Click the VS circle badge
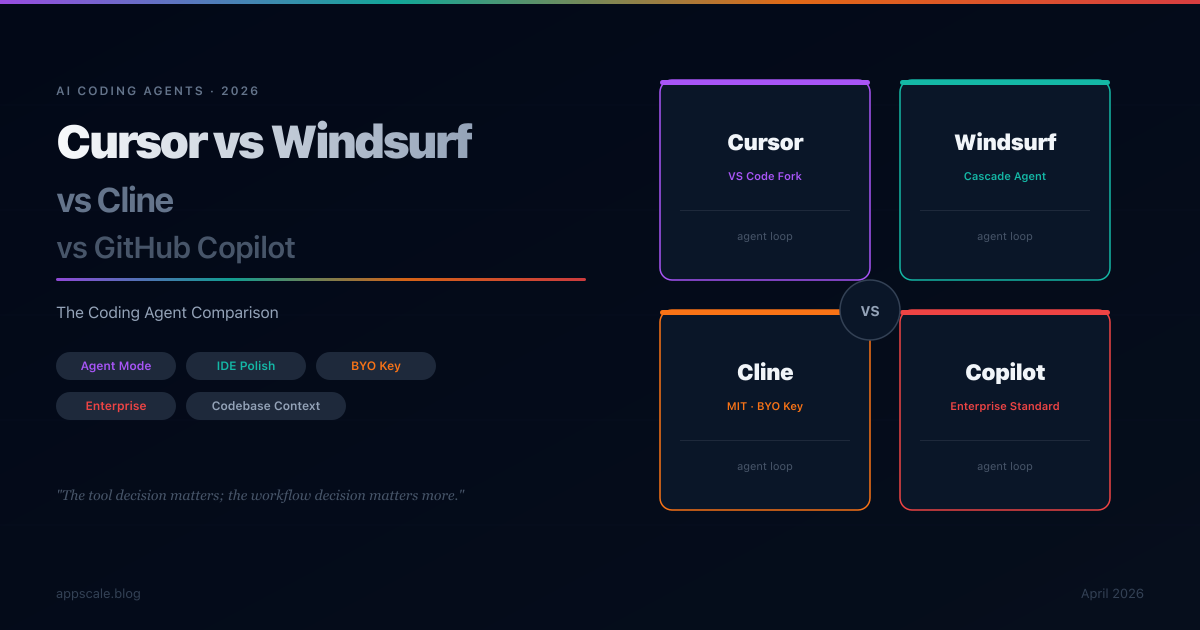 (x=870, y=311)
